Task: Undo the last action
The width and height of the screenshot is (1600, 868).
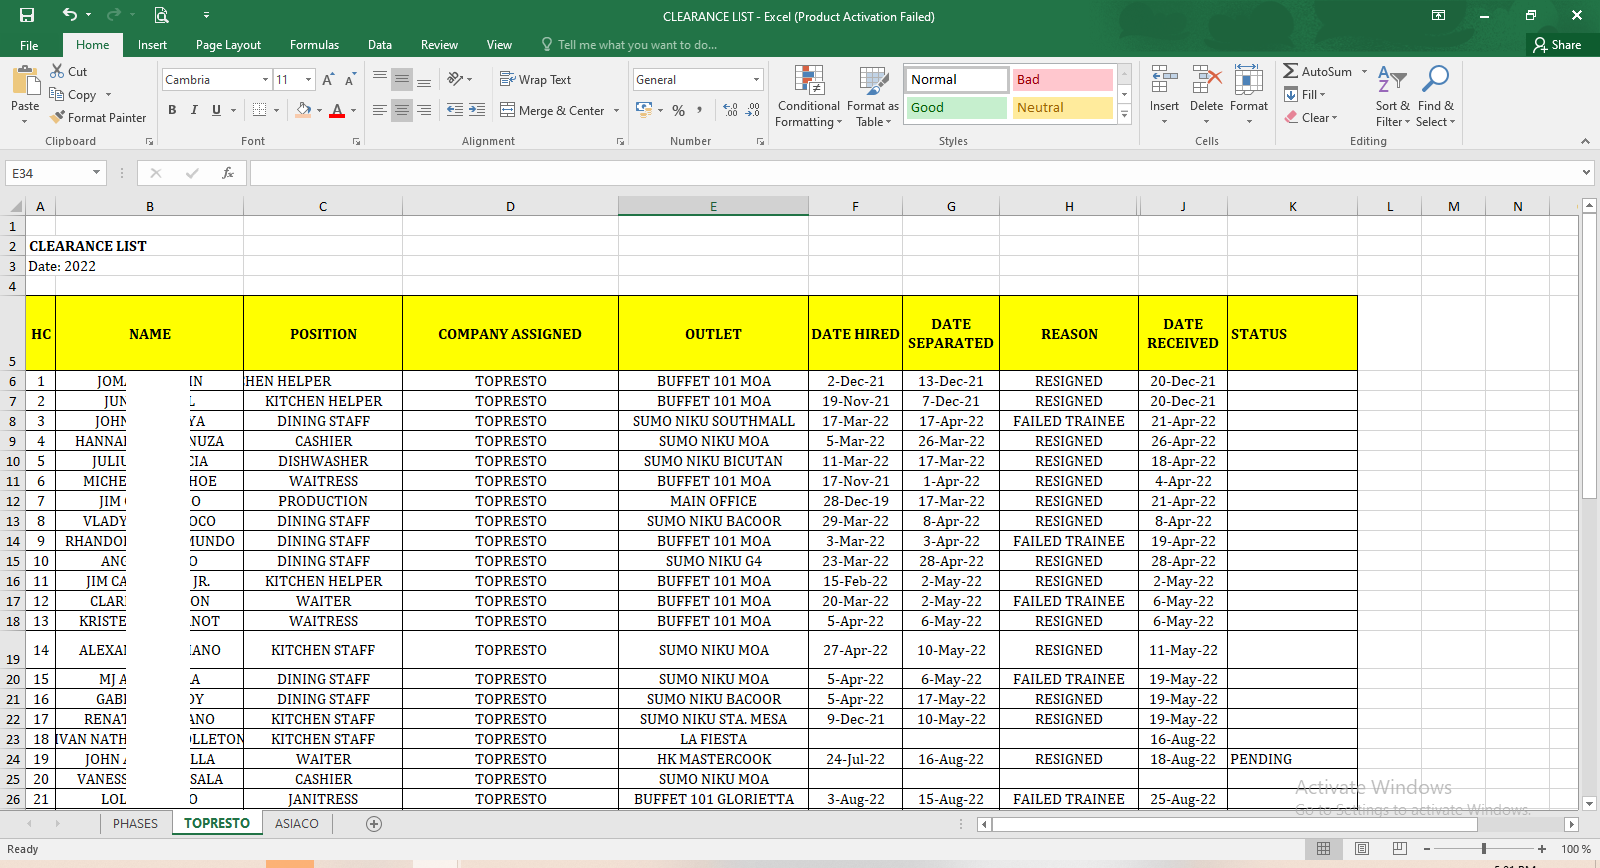Action: click(x=69, y=15)
